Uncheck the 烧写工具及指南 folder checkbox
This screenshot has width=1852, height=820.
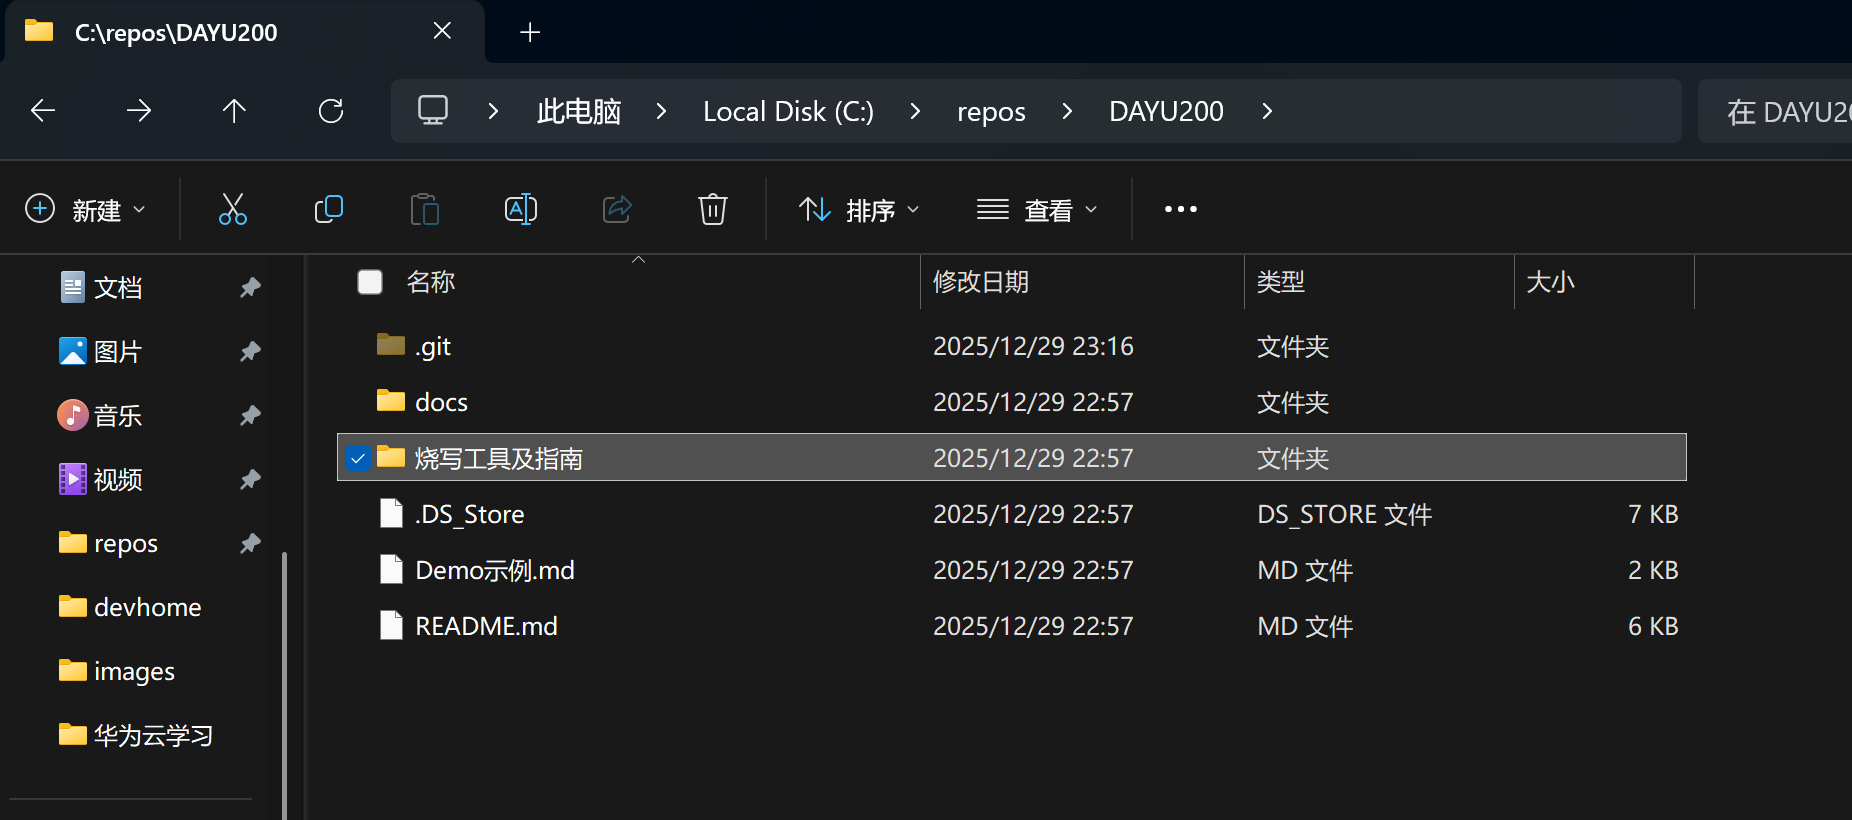(358, 458)
